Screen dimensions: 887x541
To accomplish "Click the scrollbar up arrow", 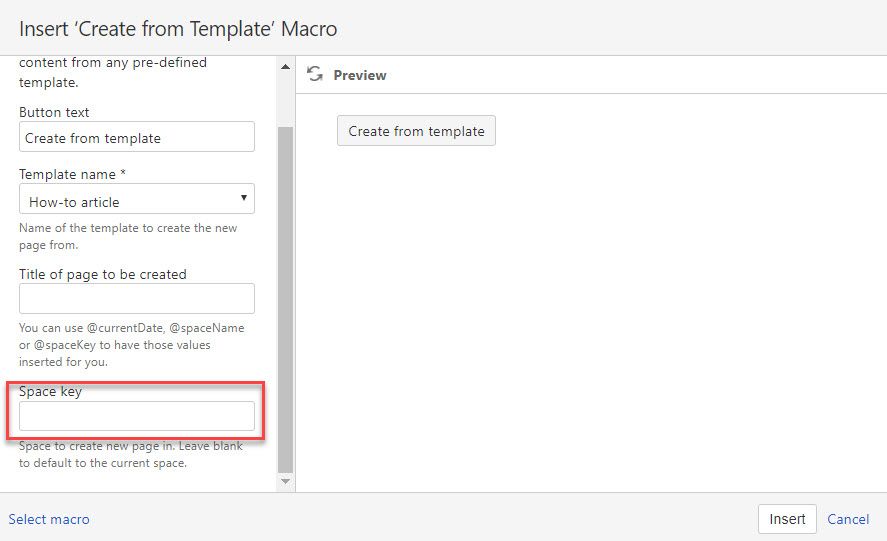I will [286, 67].
